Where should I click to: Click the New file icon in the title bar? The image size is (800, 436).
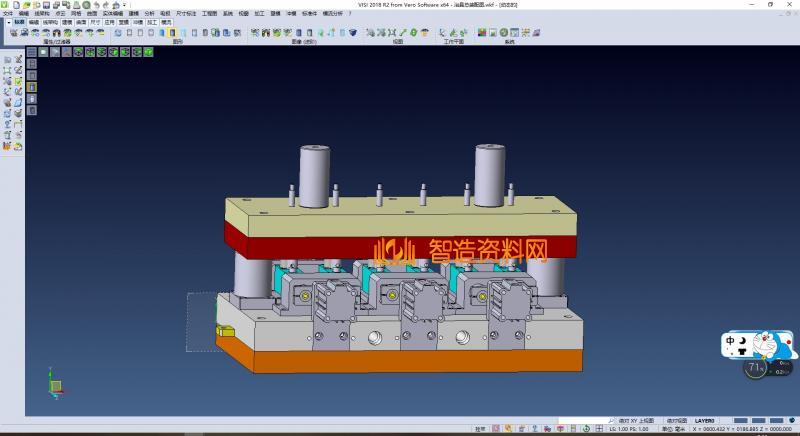(x=14, y=5)
